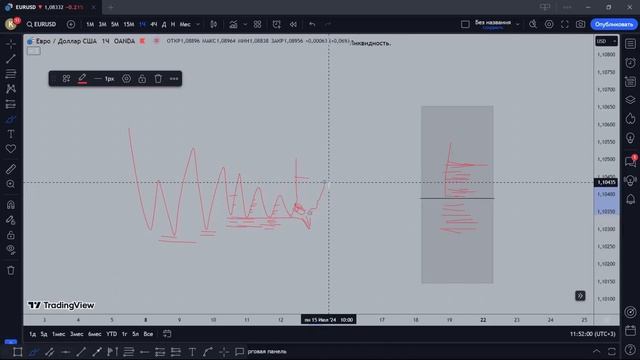
Task: Set range to 5д
Action: [x=44, y=334]
